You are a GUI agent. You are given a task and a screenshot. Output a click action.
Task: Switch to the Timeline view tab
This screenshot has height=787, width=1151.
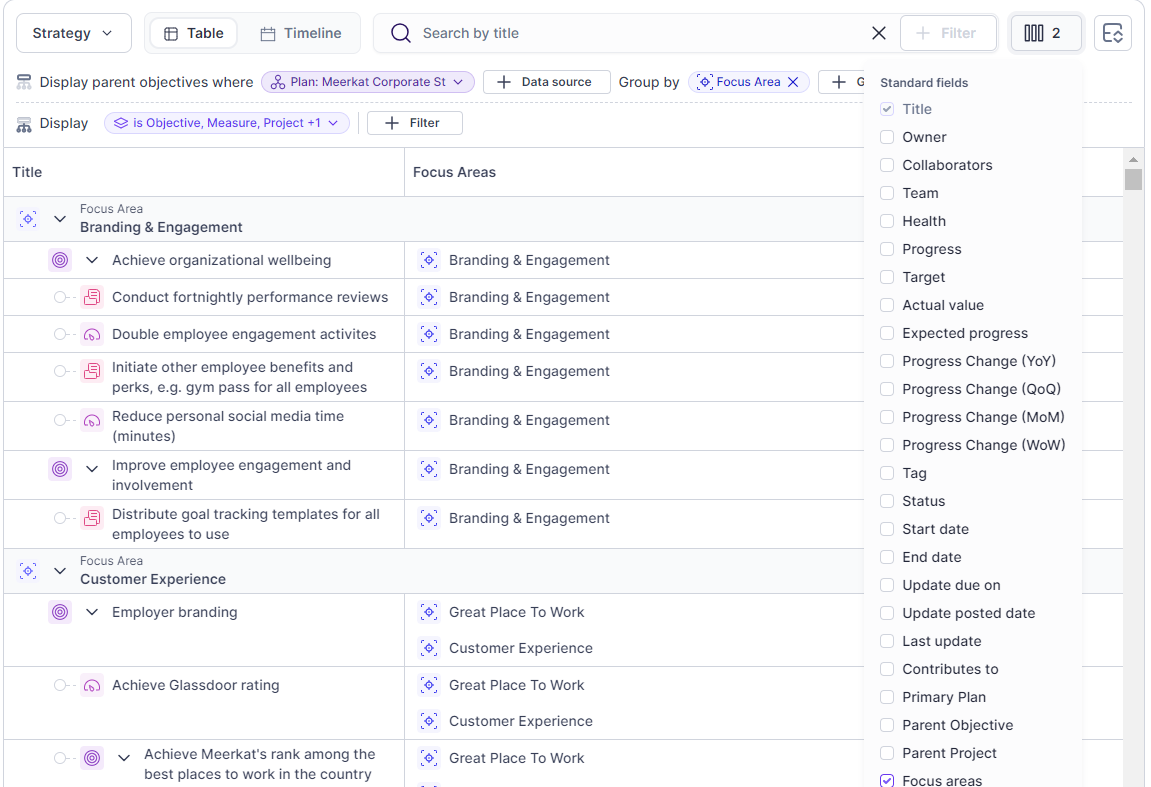tap(301, 33)
